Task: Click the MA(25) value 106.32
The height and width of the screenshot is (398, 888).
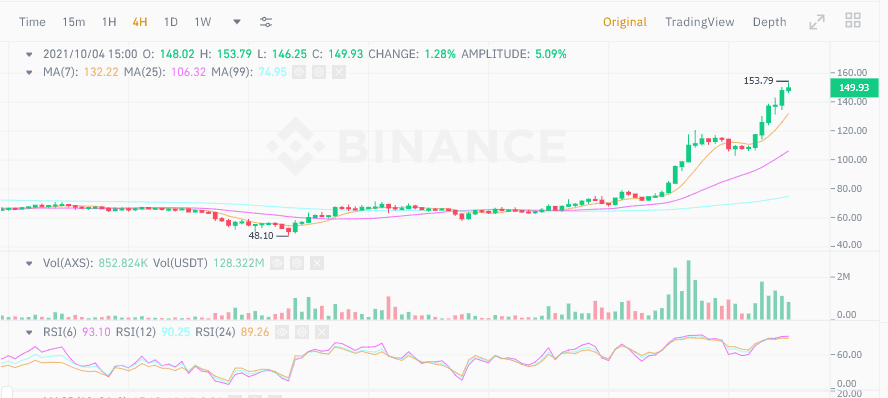Action: click(189, 72)
